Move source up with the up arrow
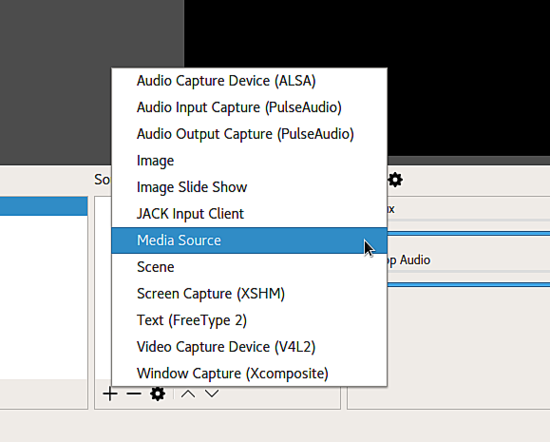The image size is (550, 442). (188, 394)
